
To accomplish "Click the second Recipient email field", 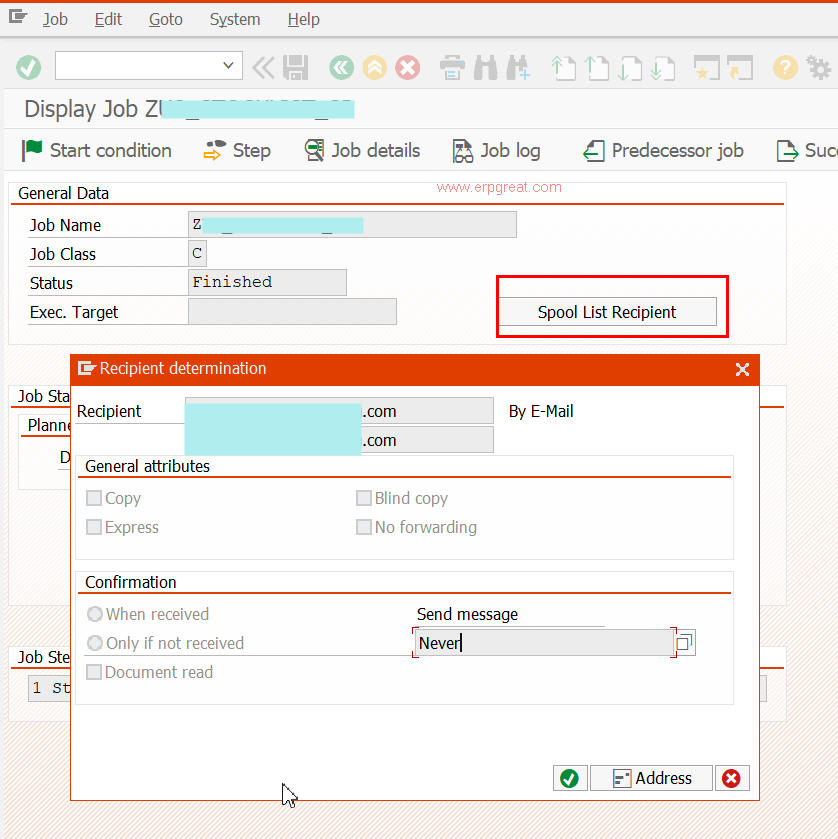I will coord(339,440).
